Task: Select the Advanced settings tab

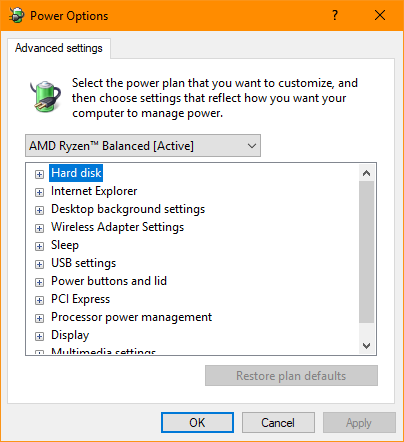Action: pos(59,48)
